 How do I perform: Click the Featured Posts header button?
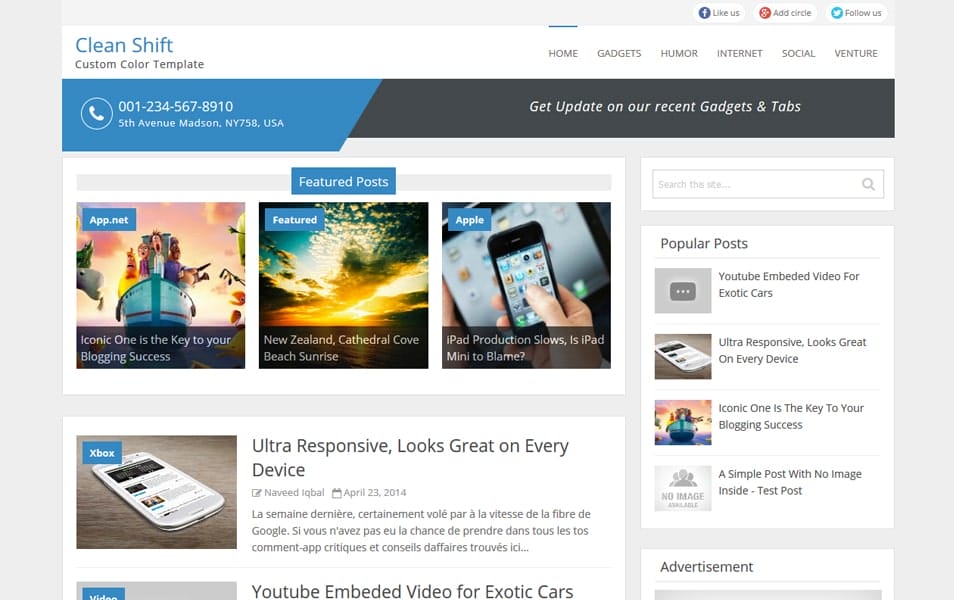coord(343,181)
